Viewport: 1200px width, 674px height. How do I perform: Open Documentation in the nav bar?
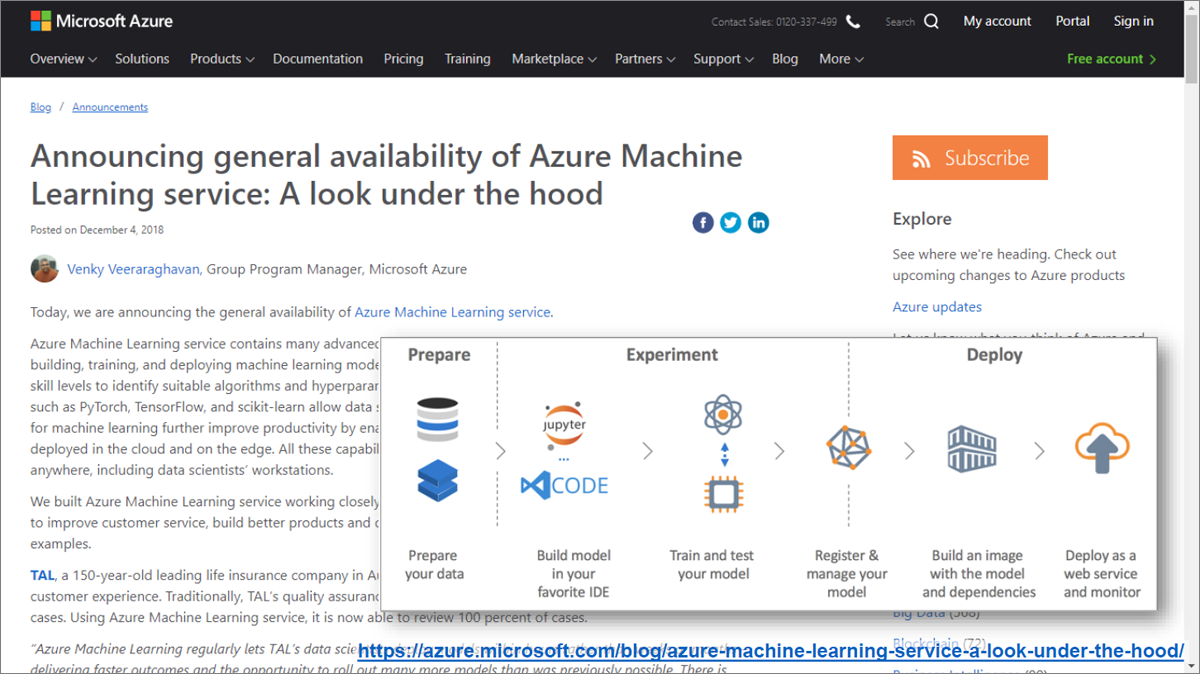pos(317,59)
